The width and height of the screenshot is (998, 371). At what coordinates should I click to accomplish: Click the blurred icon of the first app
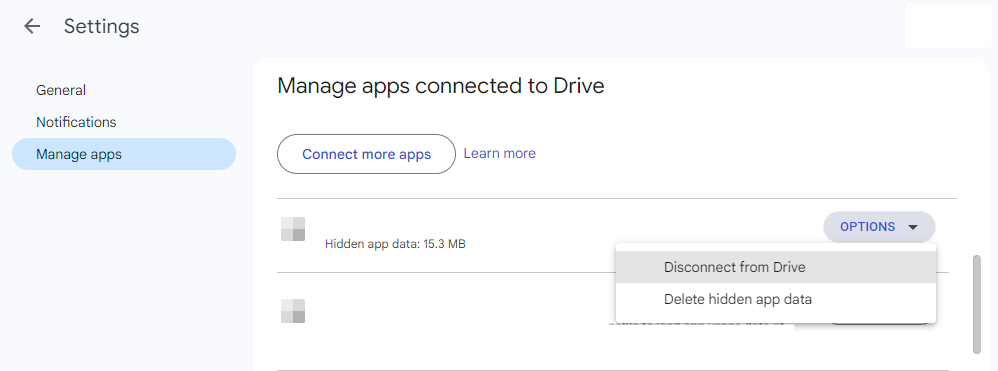pos(293,229)
